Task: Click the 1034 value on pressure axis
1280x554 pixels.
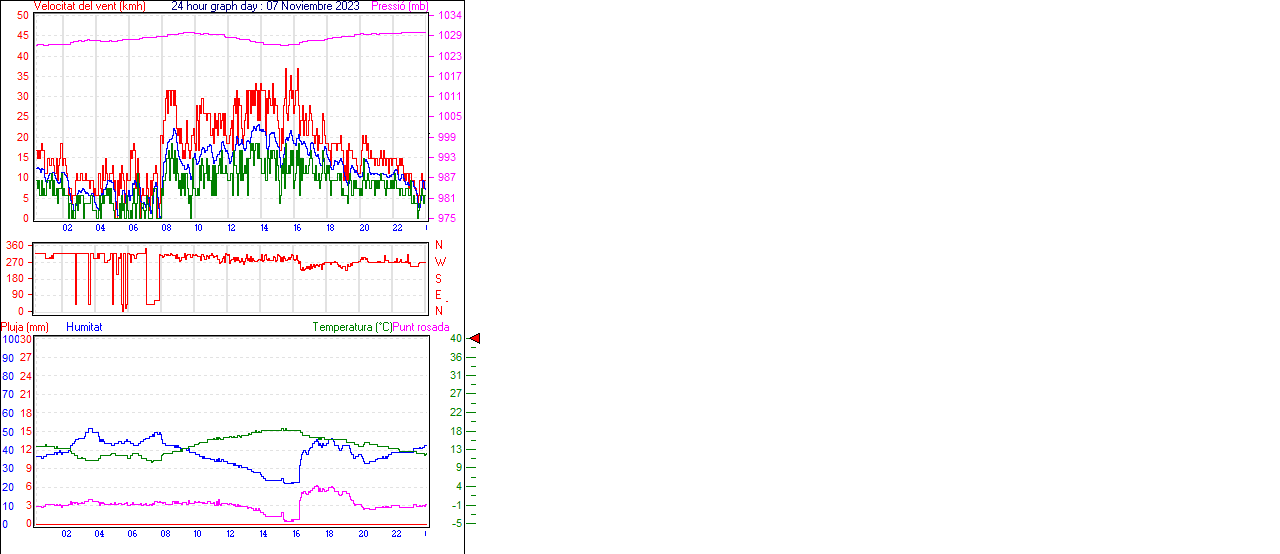Action: (449, 16)
